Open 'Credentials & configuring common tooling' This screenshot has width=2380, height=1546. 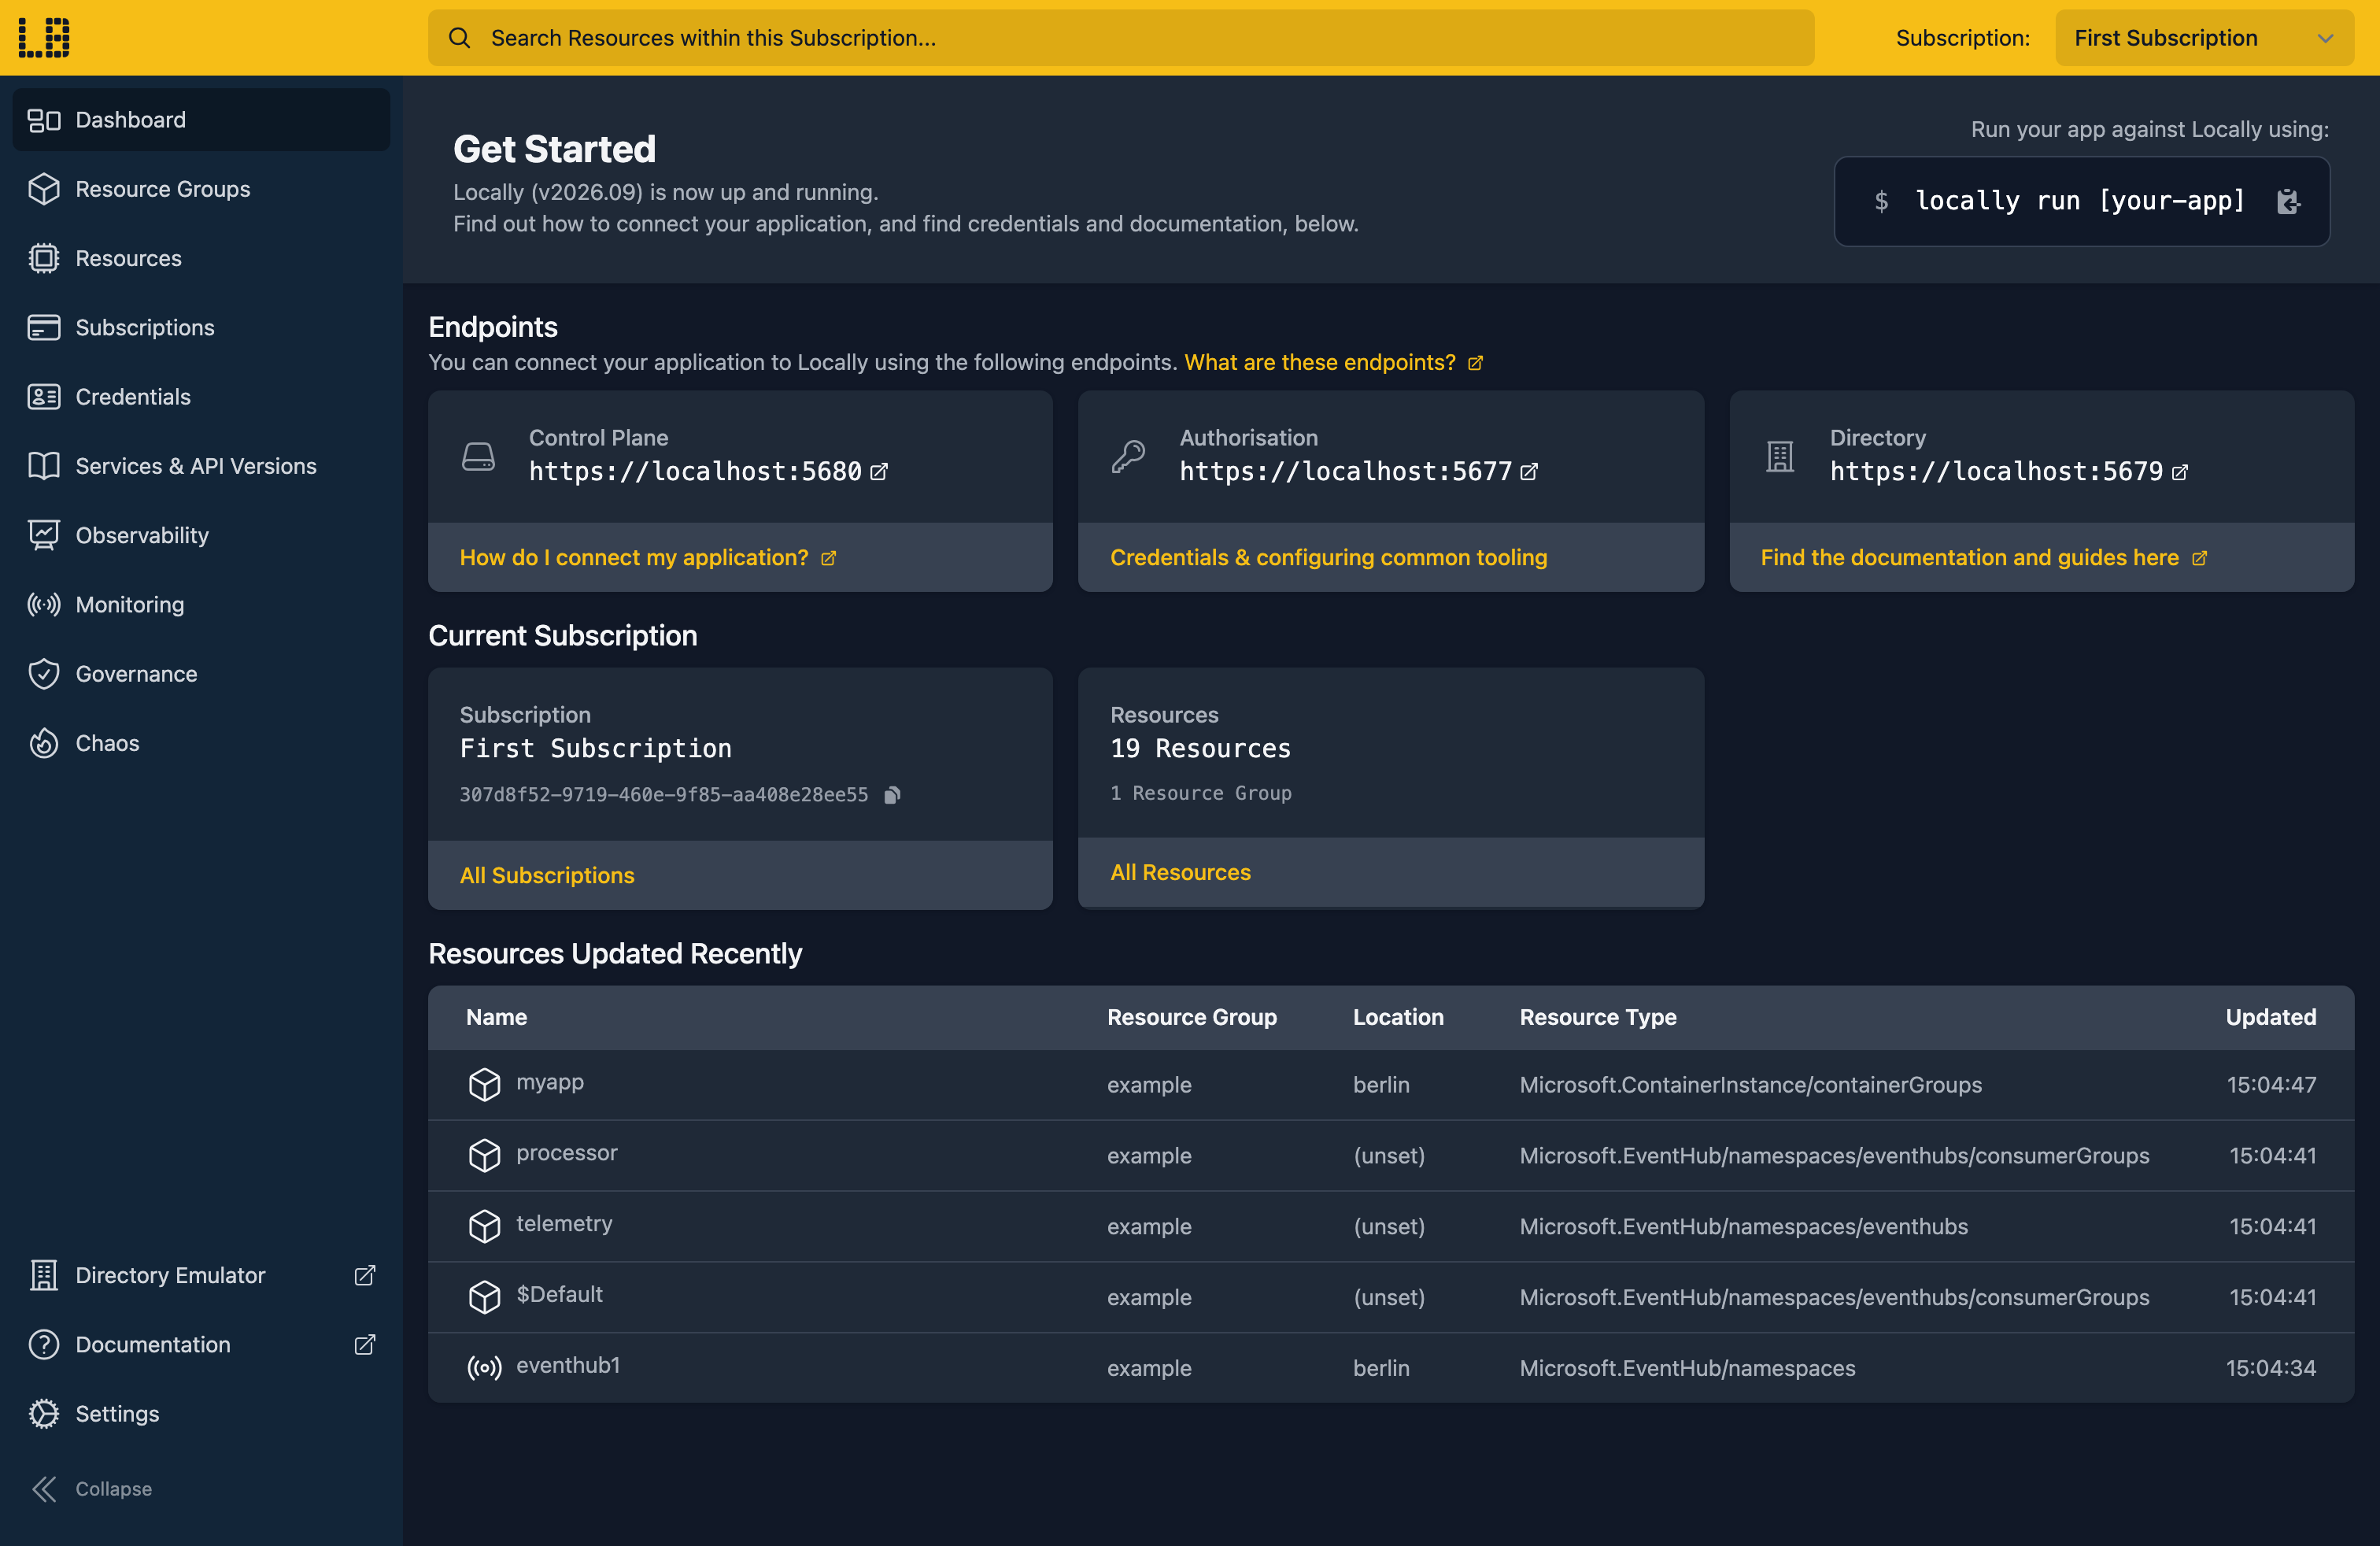pos(1328,557)
